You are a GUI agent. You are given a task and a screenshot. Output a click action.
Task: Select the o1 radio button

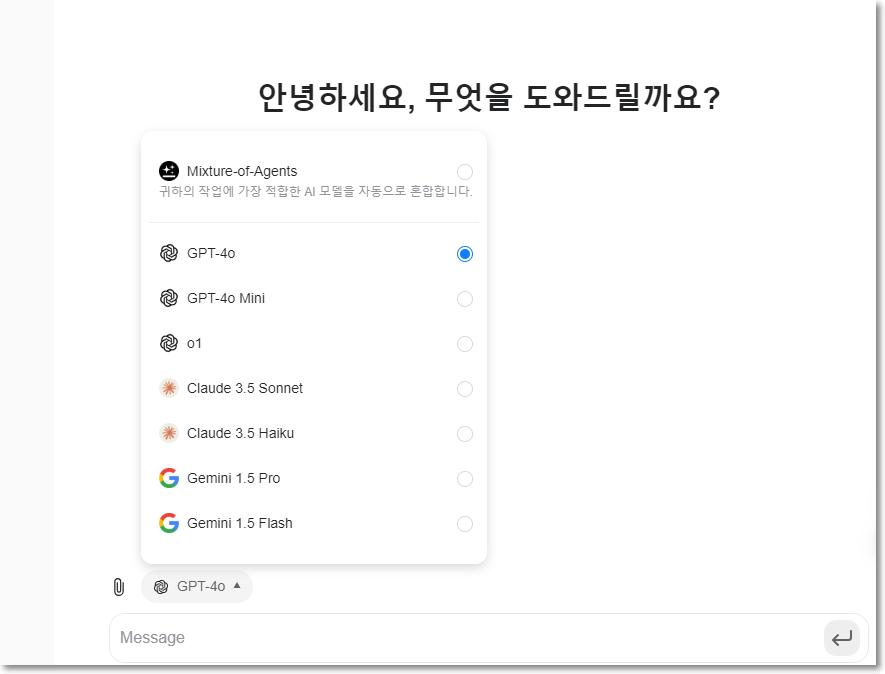tap(465, 344)
